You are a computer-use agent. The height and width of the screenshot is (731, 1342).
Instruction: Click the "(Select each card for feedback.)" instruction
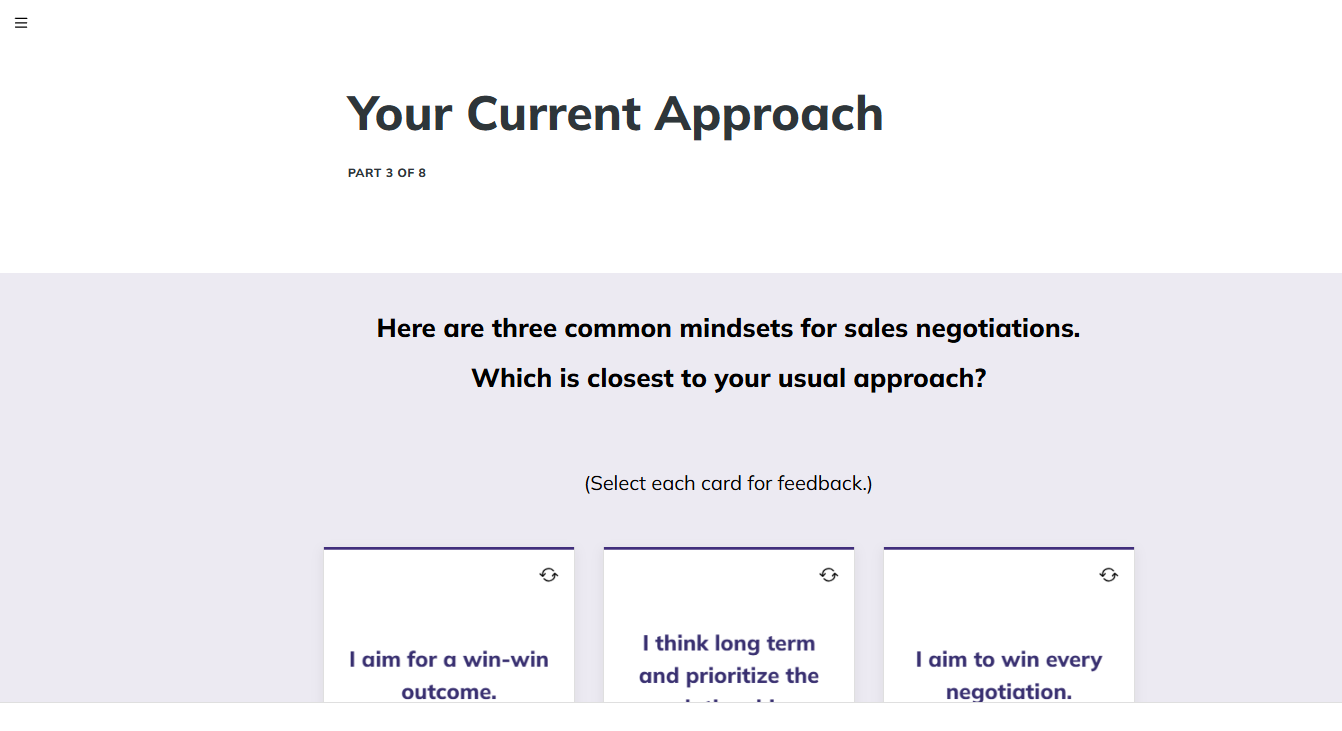(729, 484)
